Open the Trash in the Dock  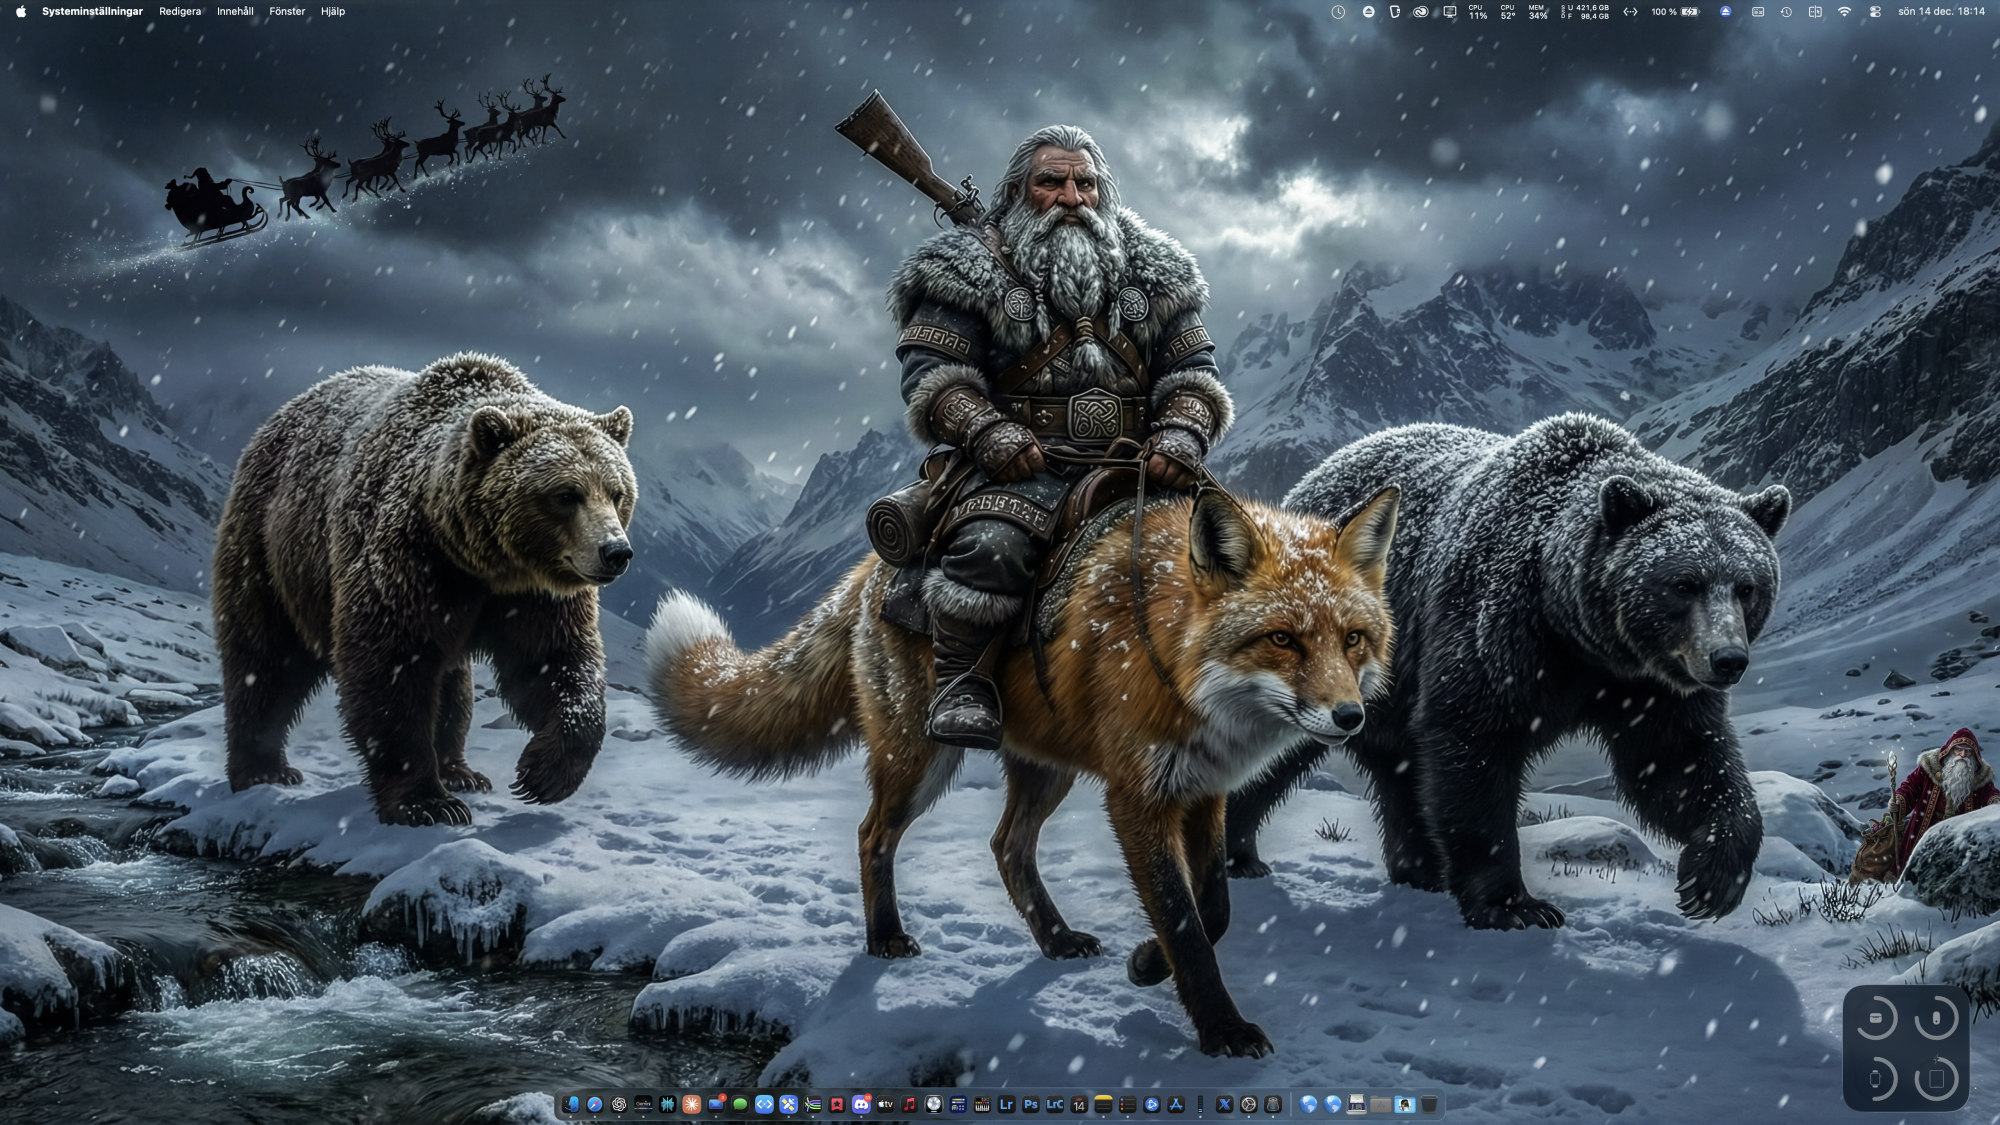(1429, 1104)
